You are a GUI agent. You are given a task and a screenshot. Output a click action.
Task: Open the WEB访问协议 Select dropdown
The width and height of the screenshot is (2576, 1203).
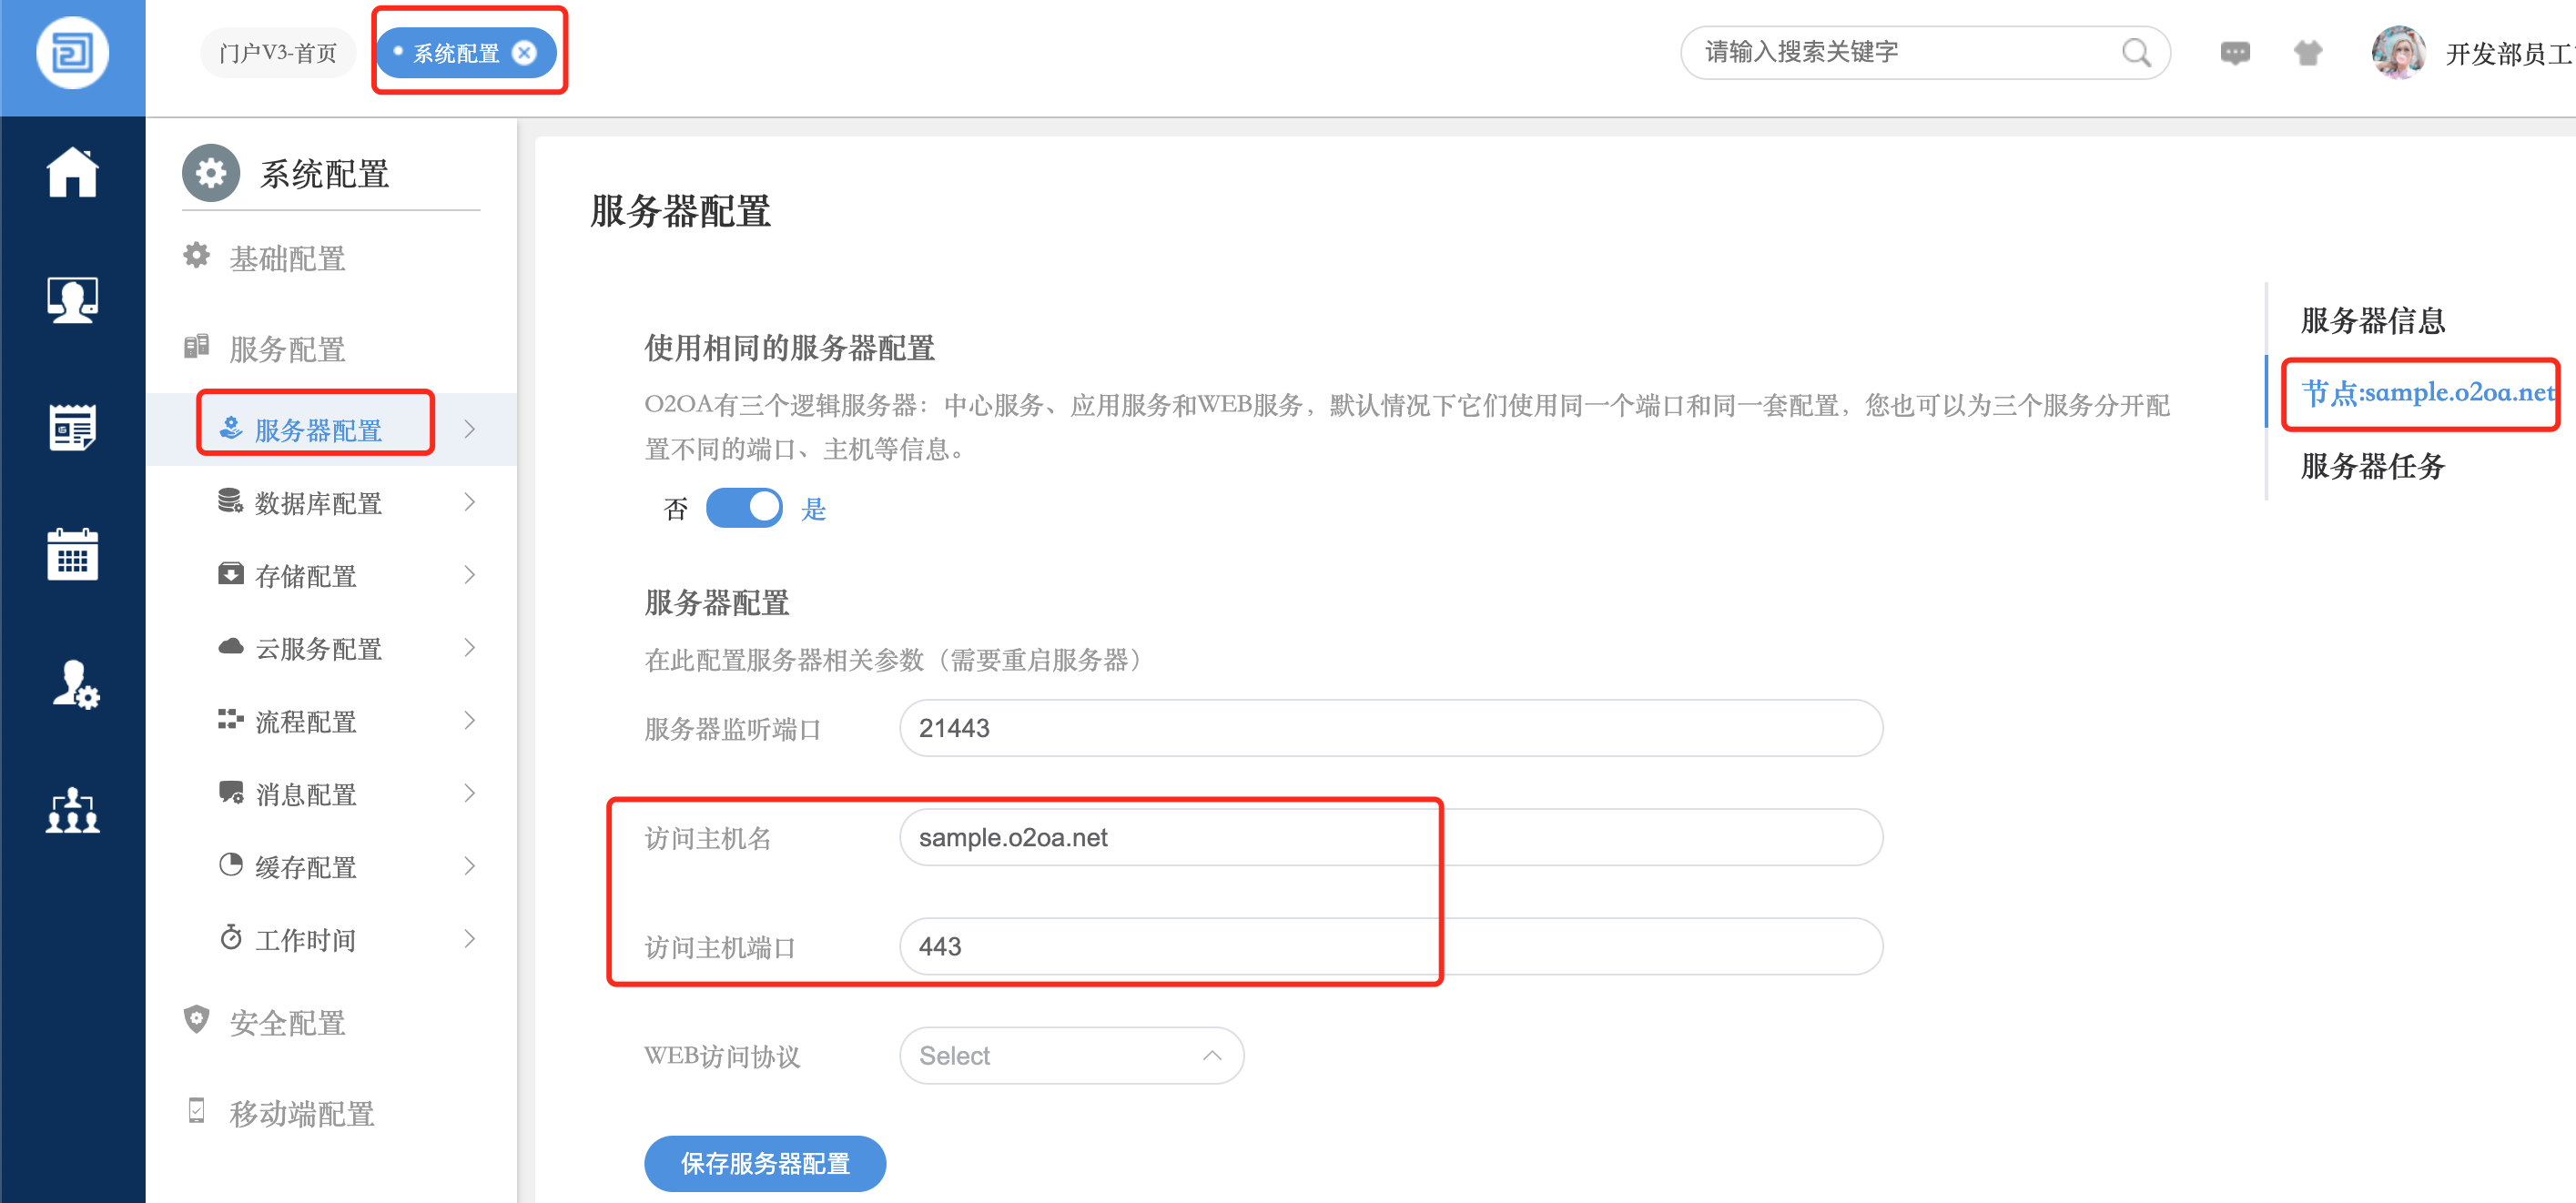click(x=1070, y=1055)
